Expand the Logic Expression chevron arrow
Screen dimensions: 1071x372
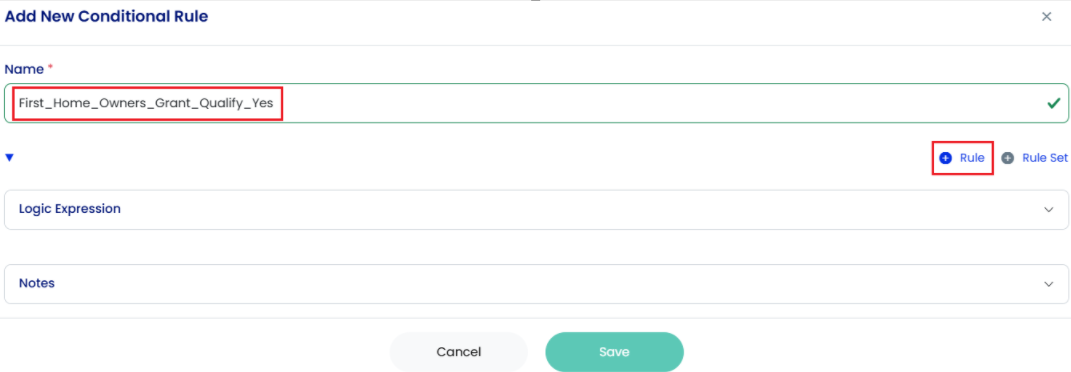pyautogui.click(x=1048, y=210)
